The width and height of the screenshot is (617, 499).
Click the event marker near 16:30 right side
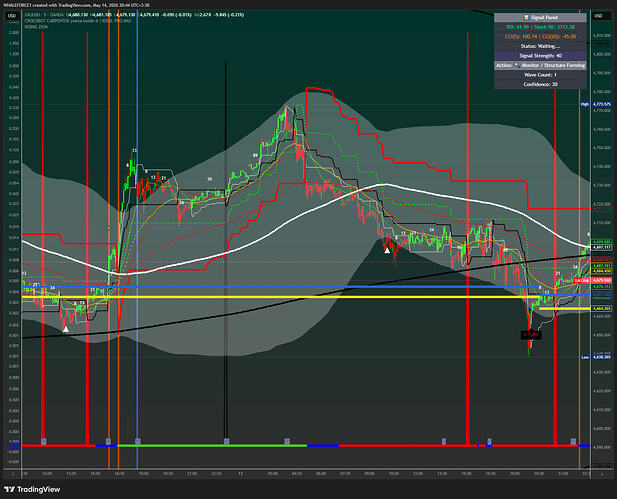click(x=489, y=442)
